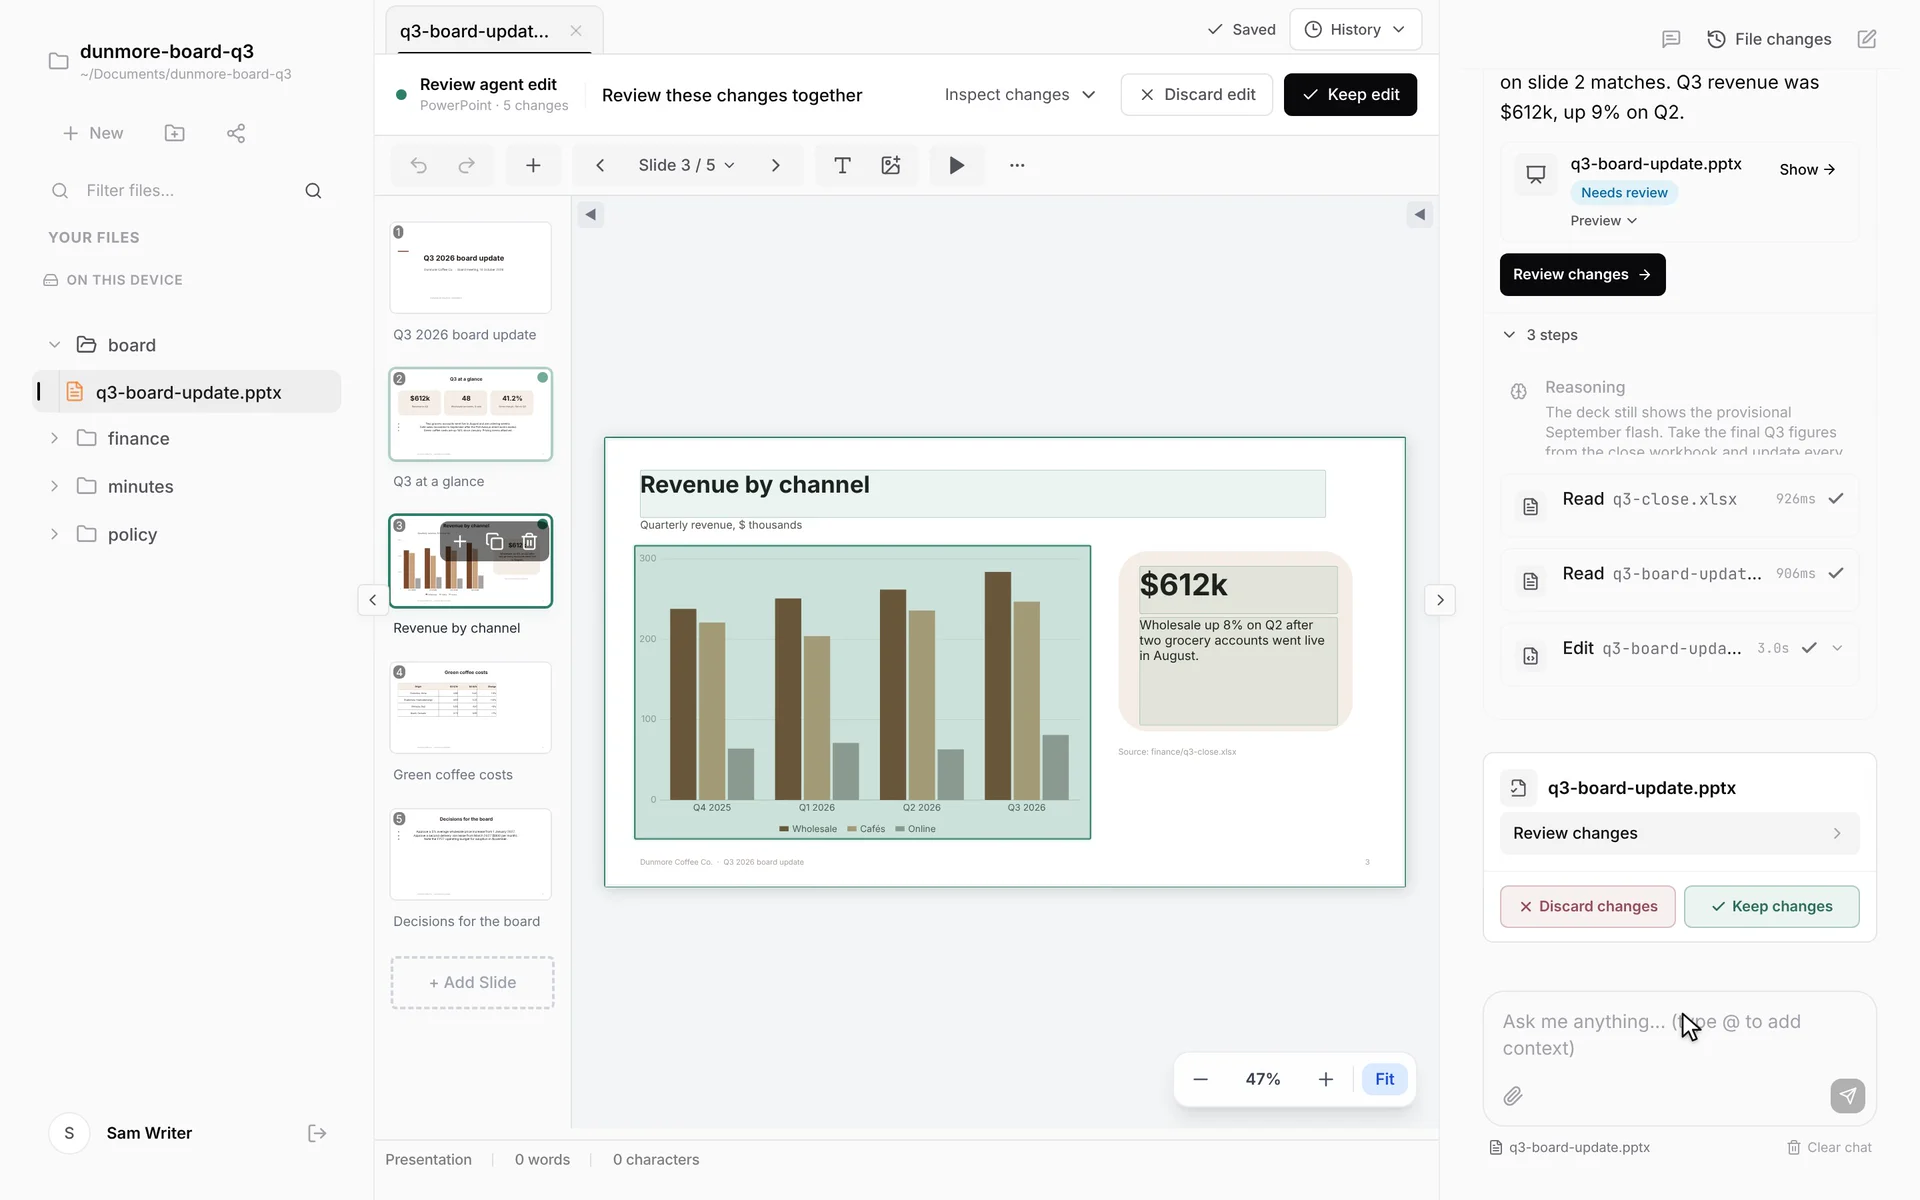Viewport: 1920px width, 1200px height.
Task: Toggle Fit zoom mode
Action: (x=1385, y=1079)
